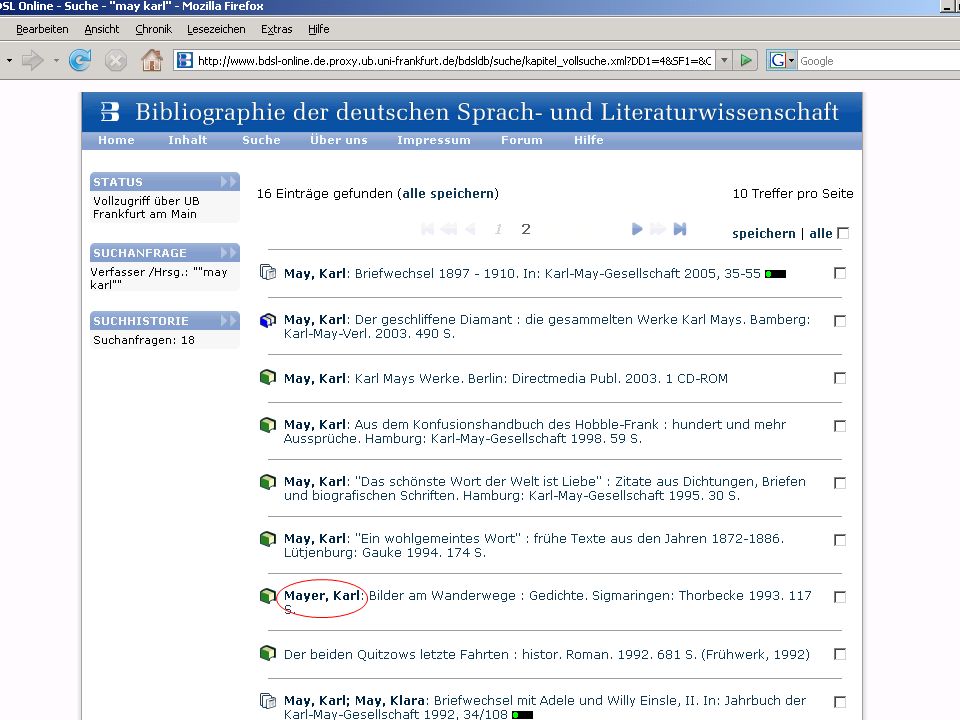Open the Extras menu

point(277,29)
